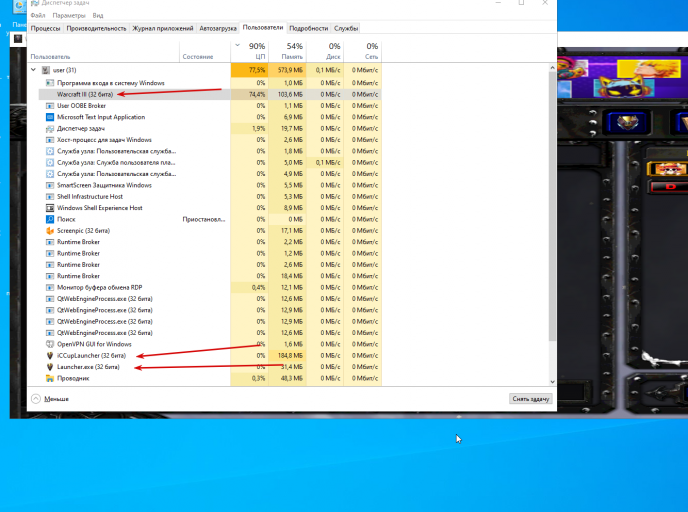Select the Warcraft III (32 бита) row

210,94
